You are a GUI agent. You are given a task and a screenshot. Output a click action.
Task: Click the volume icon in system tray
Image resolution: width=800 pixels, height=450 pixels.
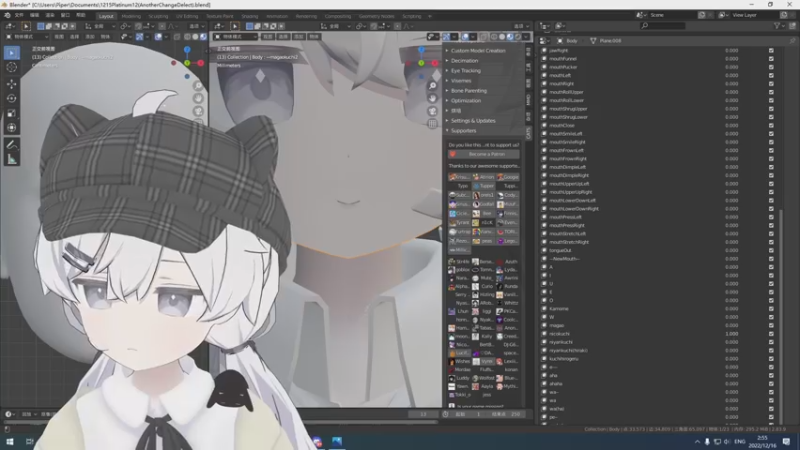point(727,441)
